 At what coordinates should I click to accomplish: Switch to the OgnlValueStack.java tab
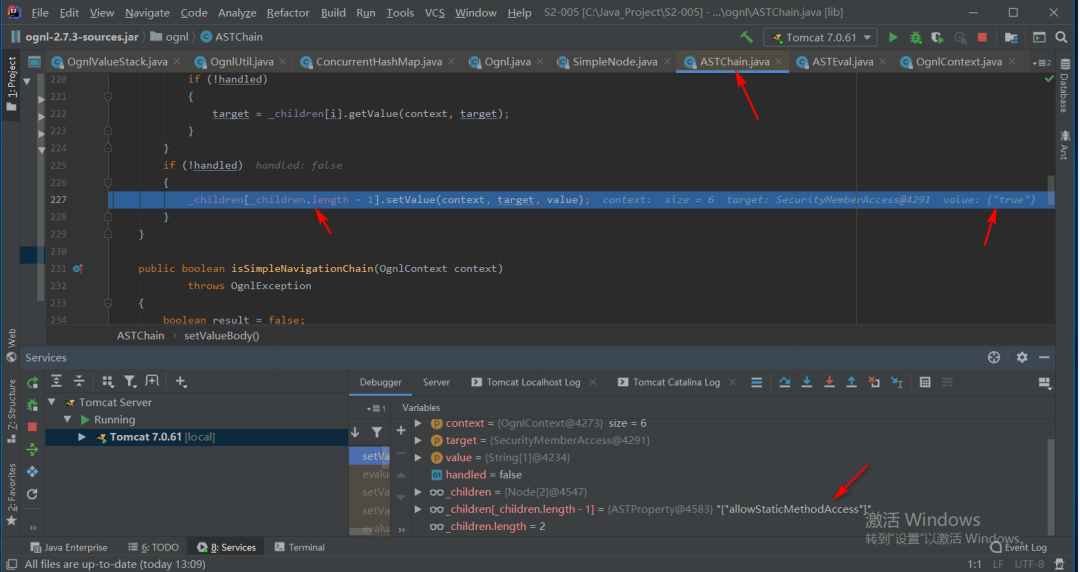pos(117,62)
